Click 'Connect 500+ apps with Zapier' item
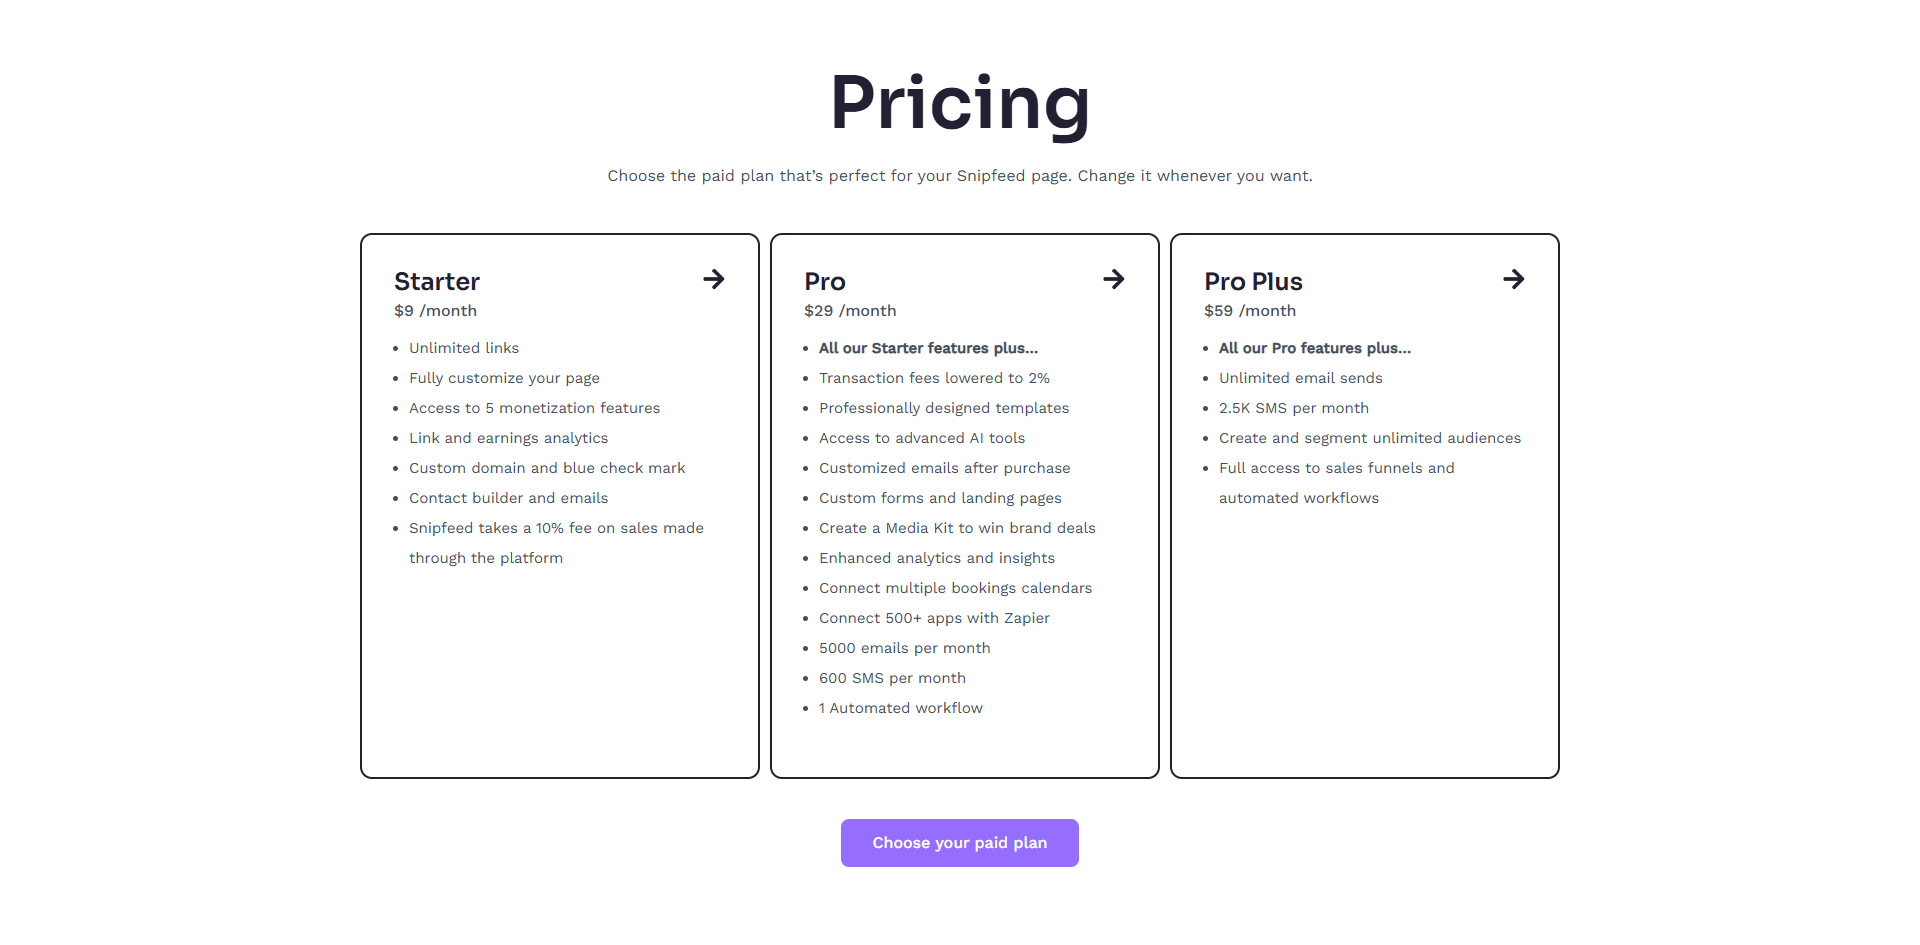 (x=934, y=618)
